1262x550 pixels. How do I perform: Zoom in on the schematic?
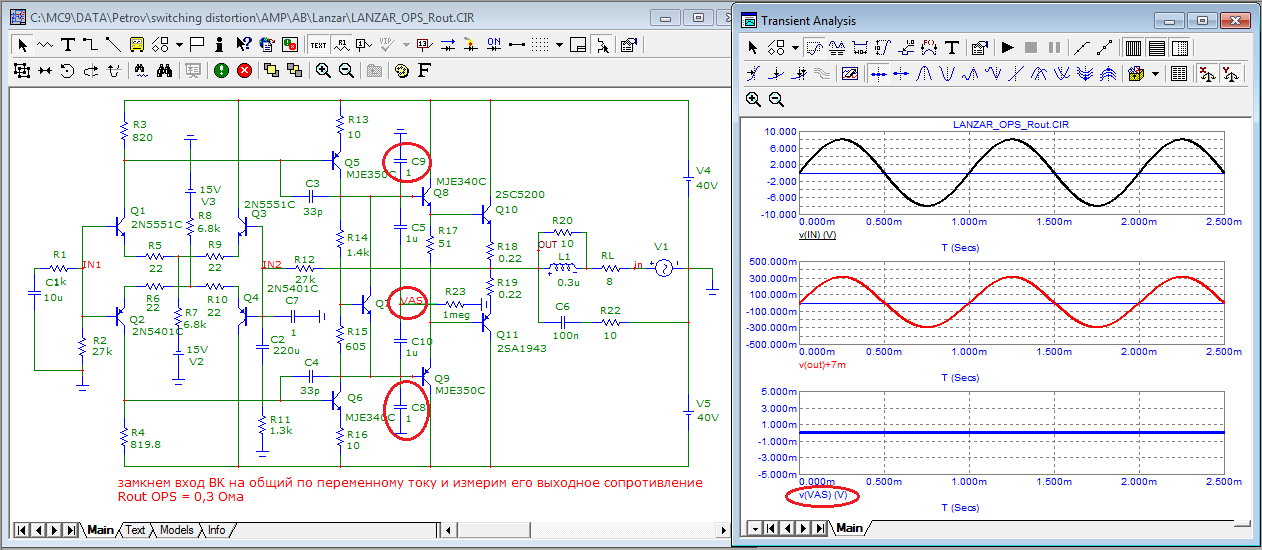point(323,71)
